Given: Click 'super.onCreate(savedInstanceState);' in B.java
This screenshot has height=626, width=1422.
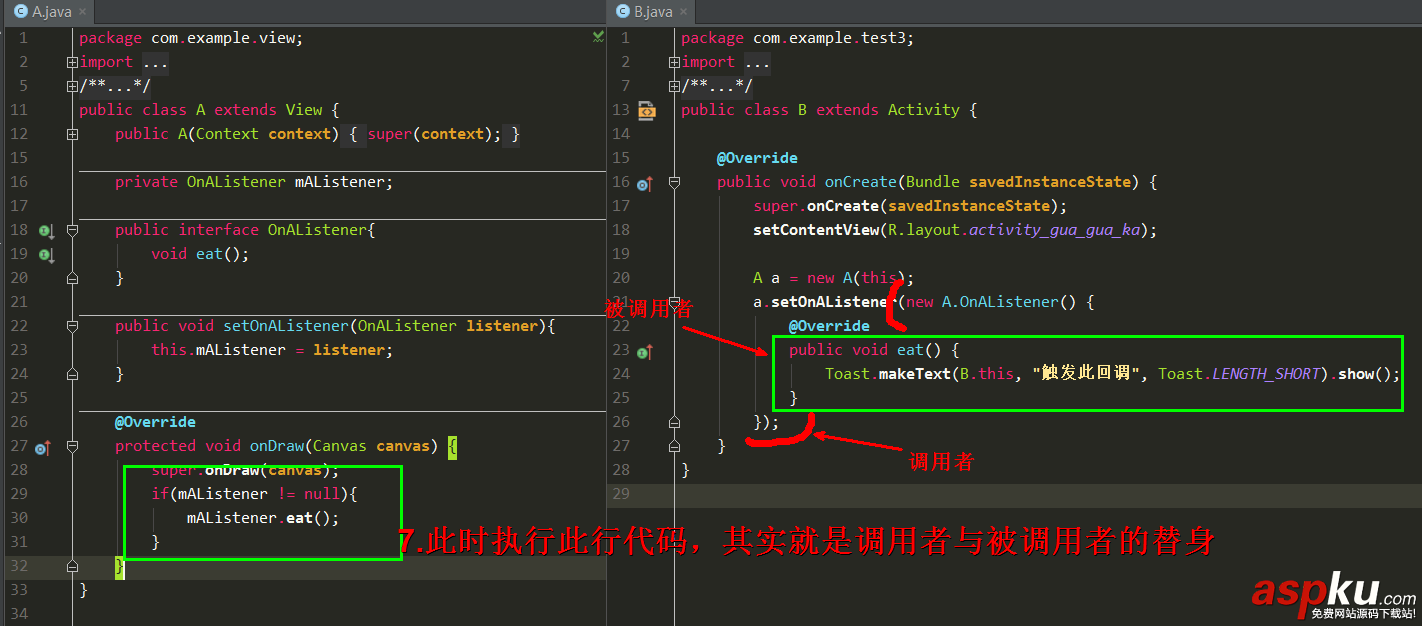Looking at the screenshot, I should 911,206.
